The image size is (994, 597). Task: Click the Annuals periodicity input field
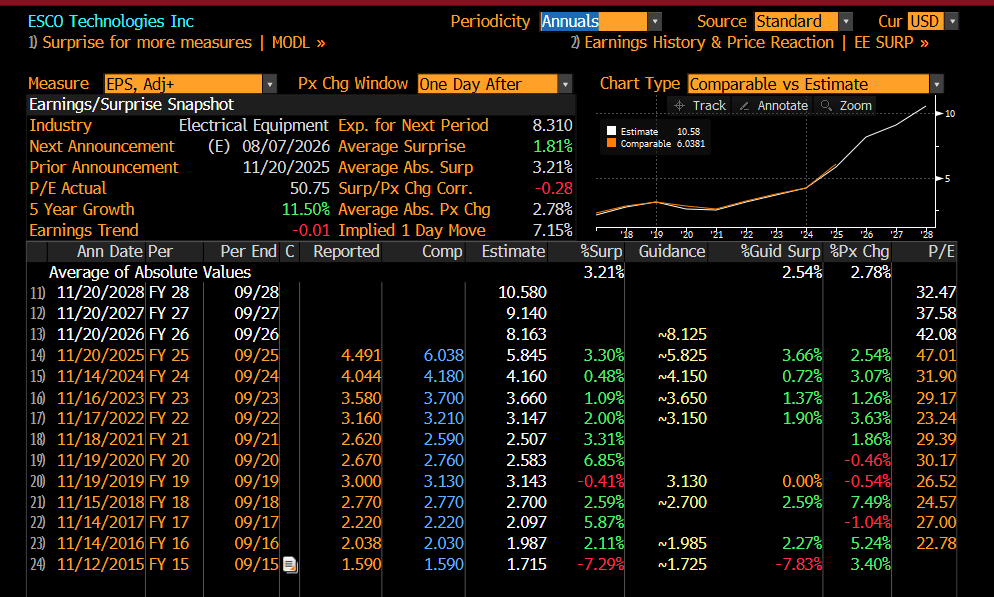[594, 22]
